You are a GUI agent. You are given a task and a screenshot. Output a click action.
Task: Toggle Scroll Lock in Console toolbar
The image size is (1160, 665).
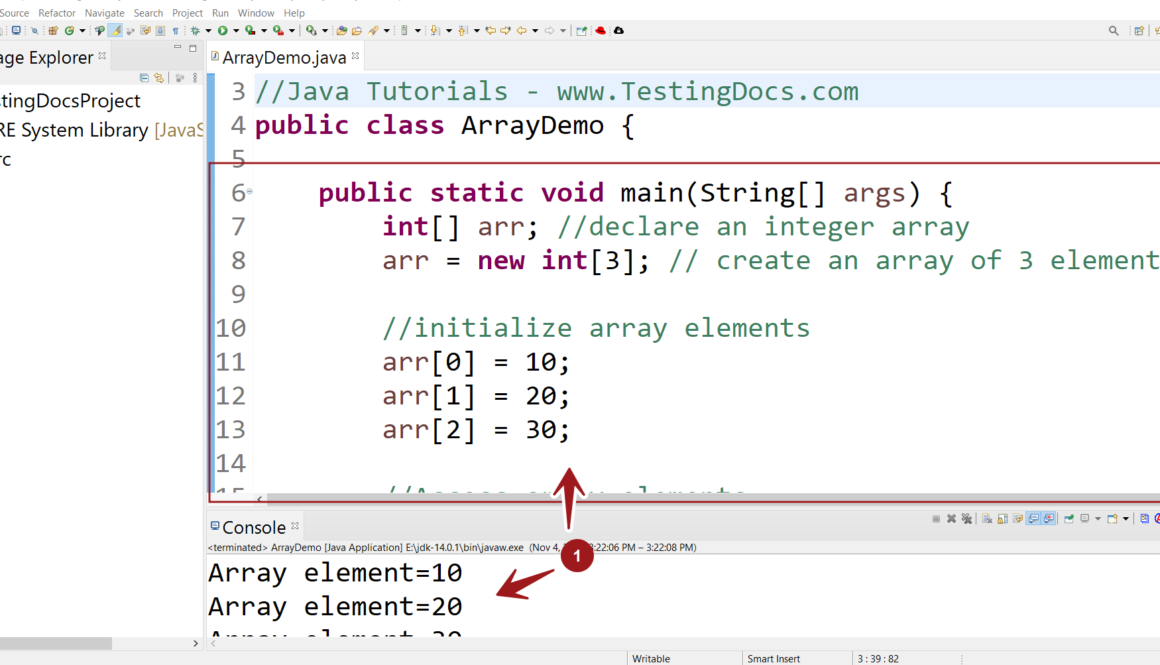click(1002, 519)
